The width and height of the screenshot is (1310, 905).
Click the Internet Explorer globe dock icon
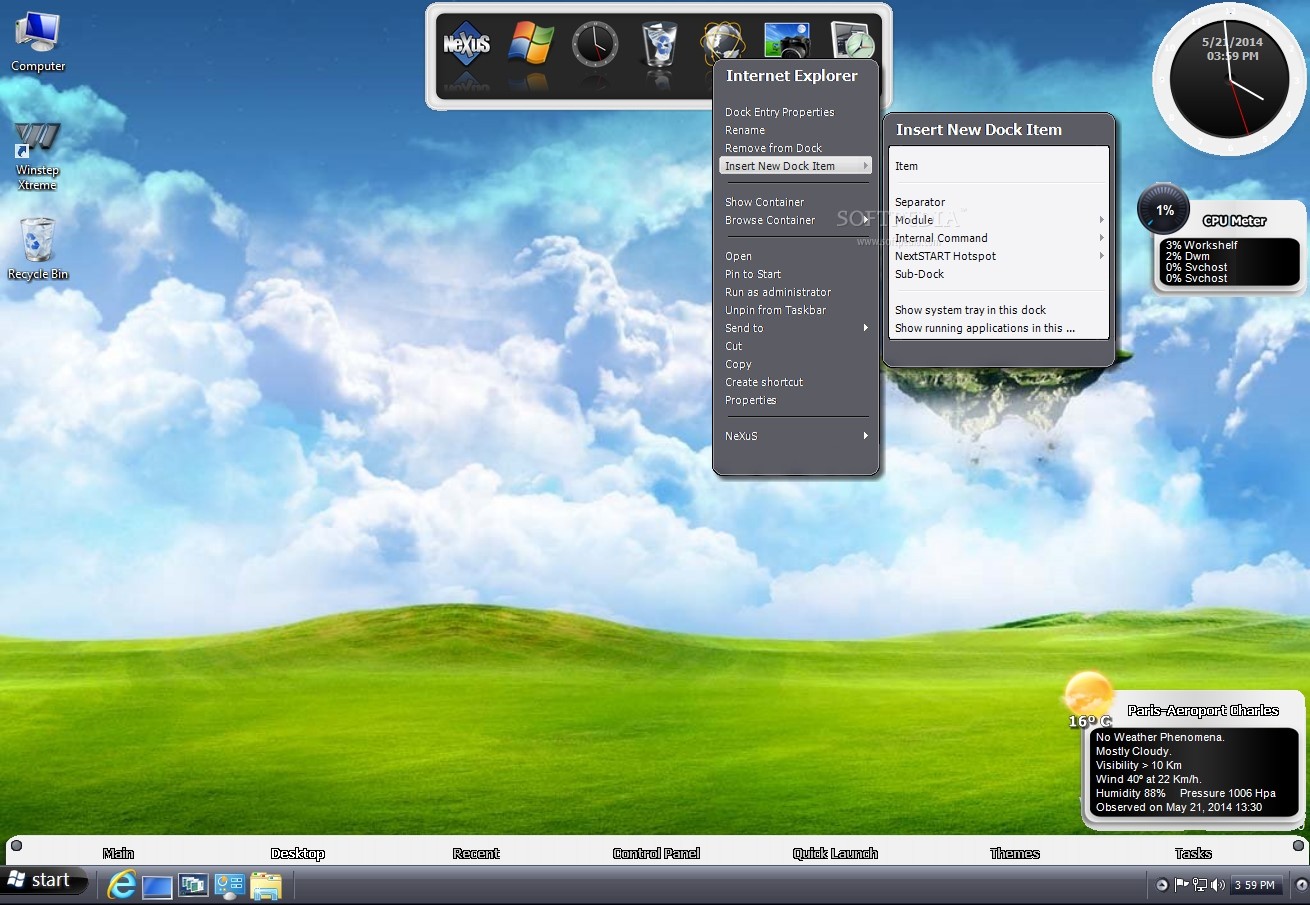[722, 40]
